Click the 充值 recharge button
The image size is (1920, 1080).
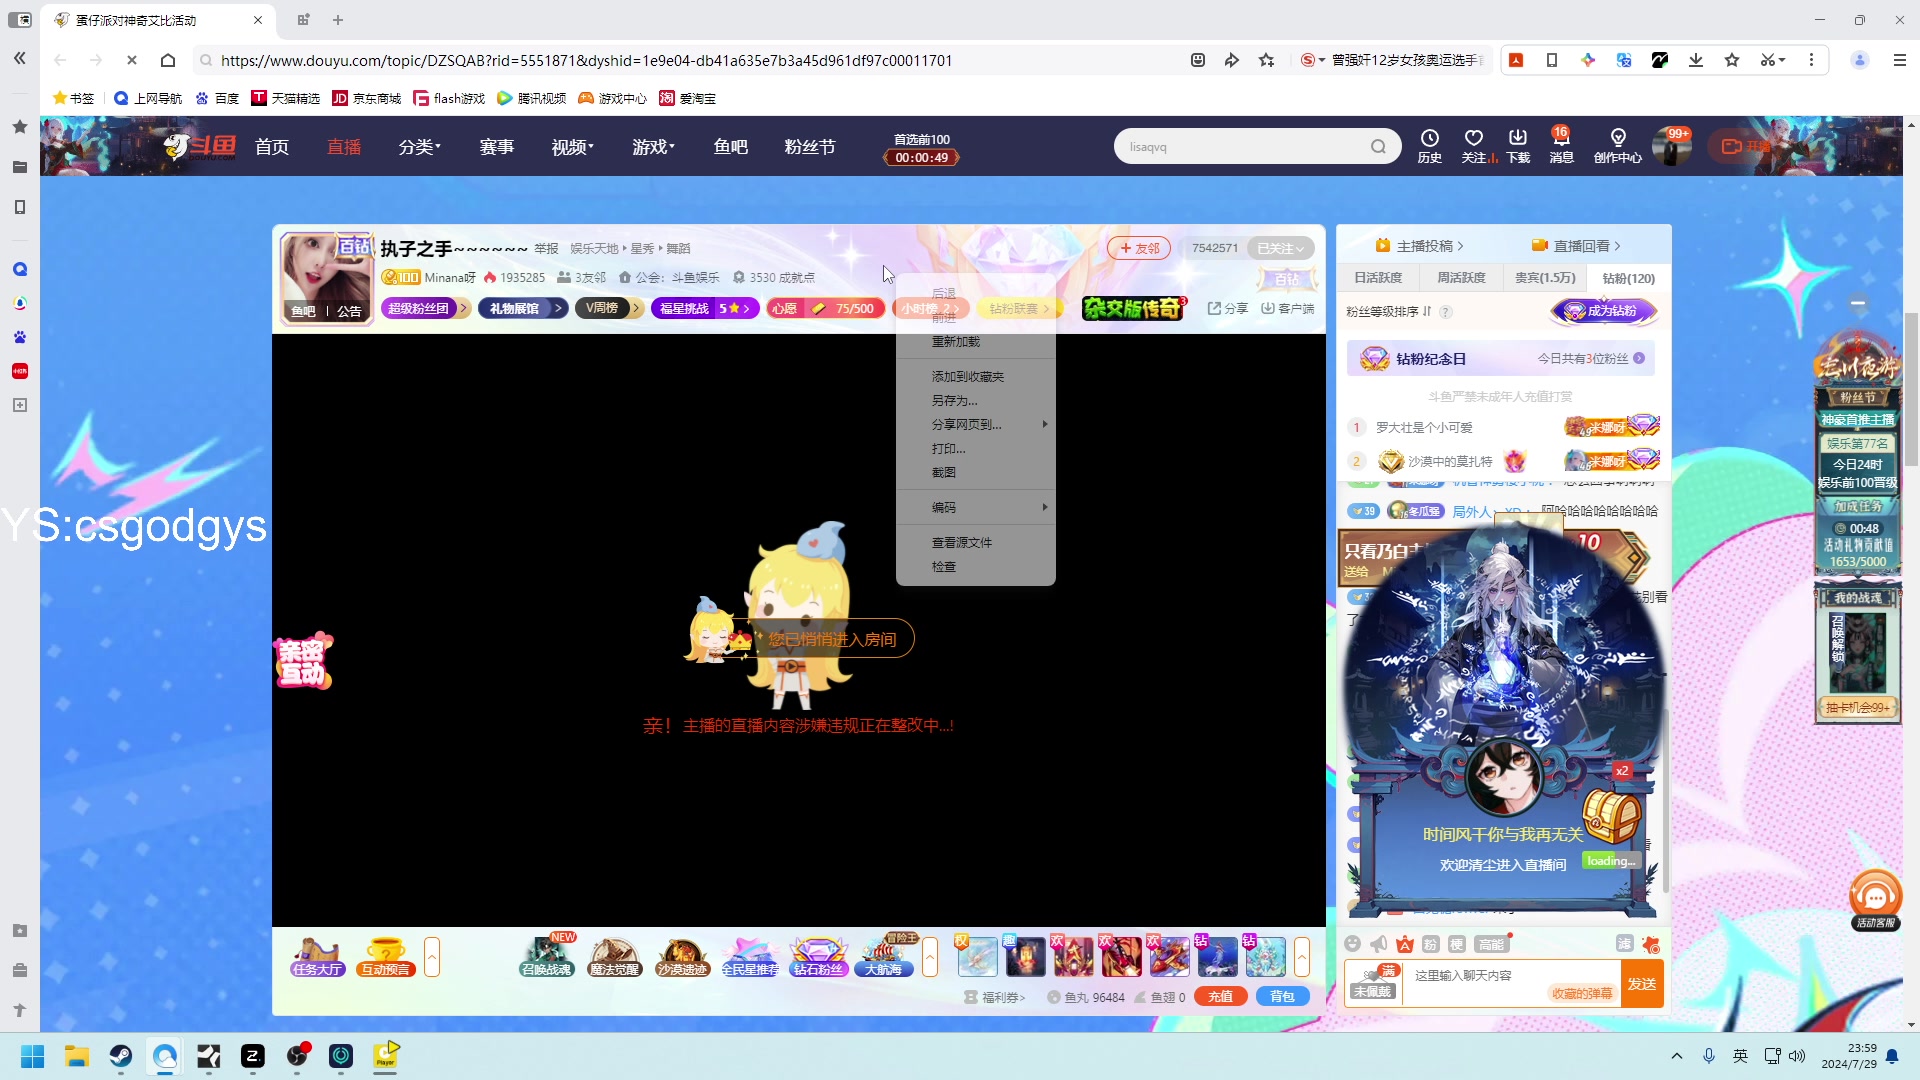1221,996
